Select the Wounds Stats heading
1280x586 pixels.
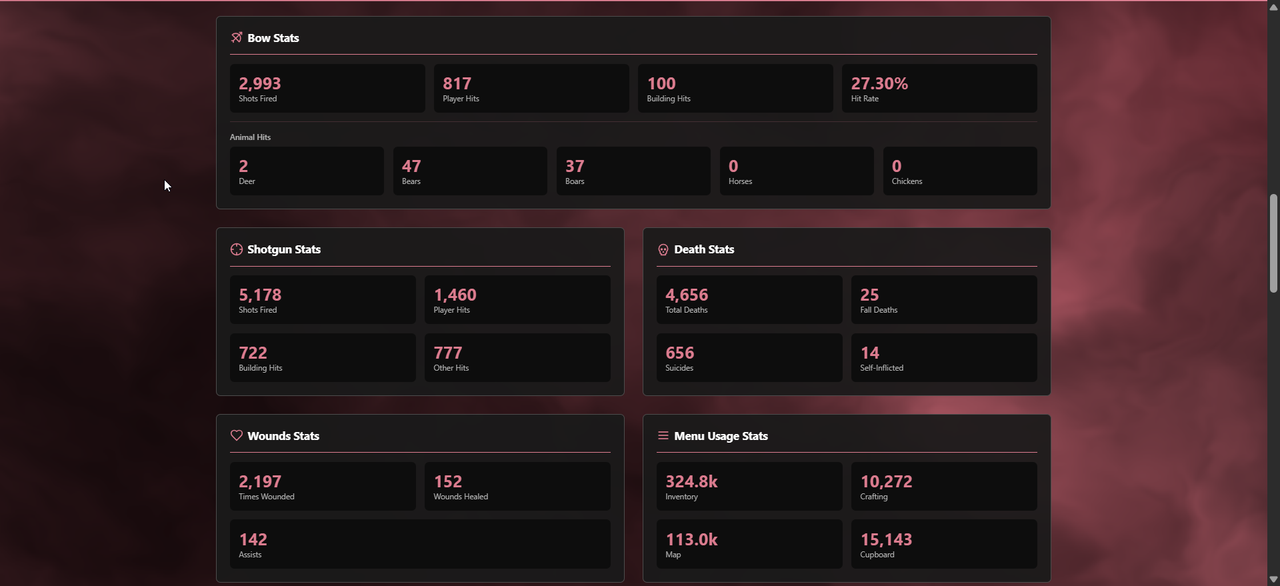tap(283, 436)
